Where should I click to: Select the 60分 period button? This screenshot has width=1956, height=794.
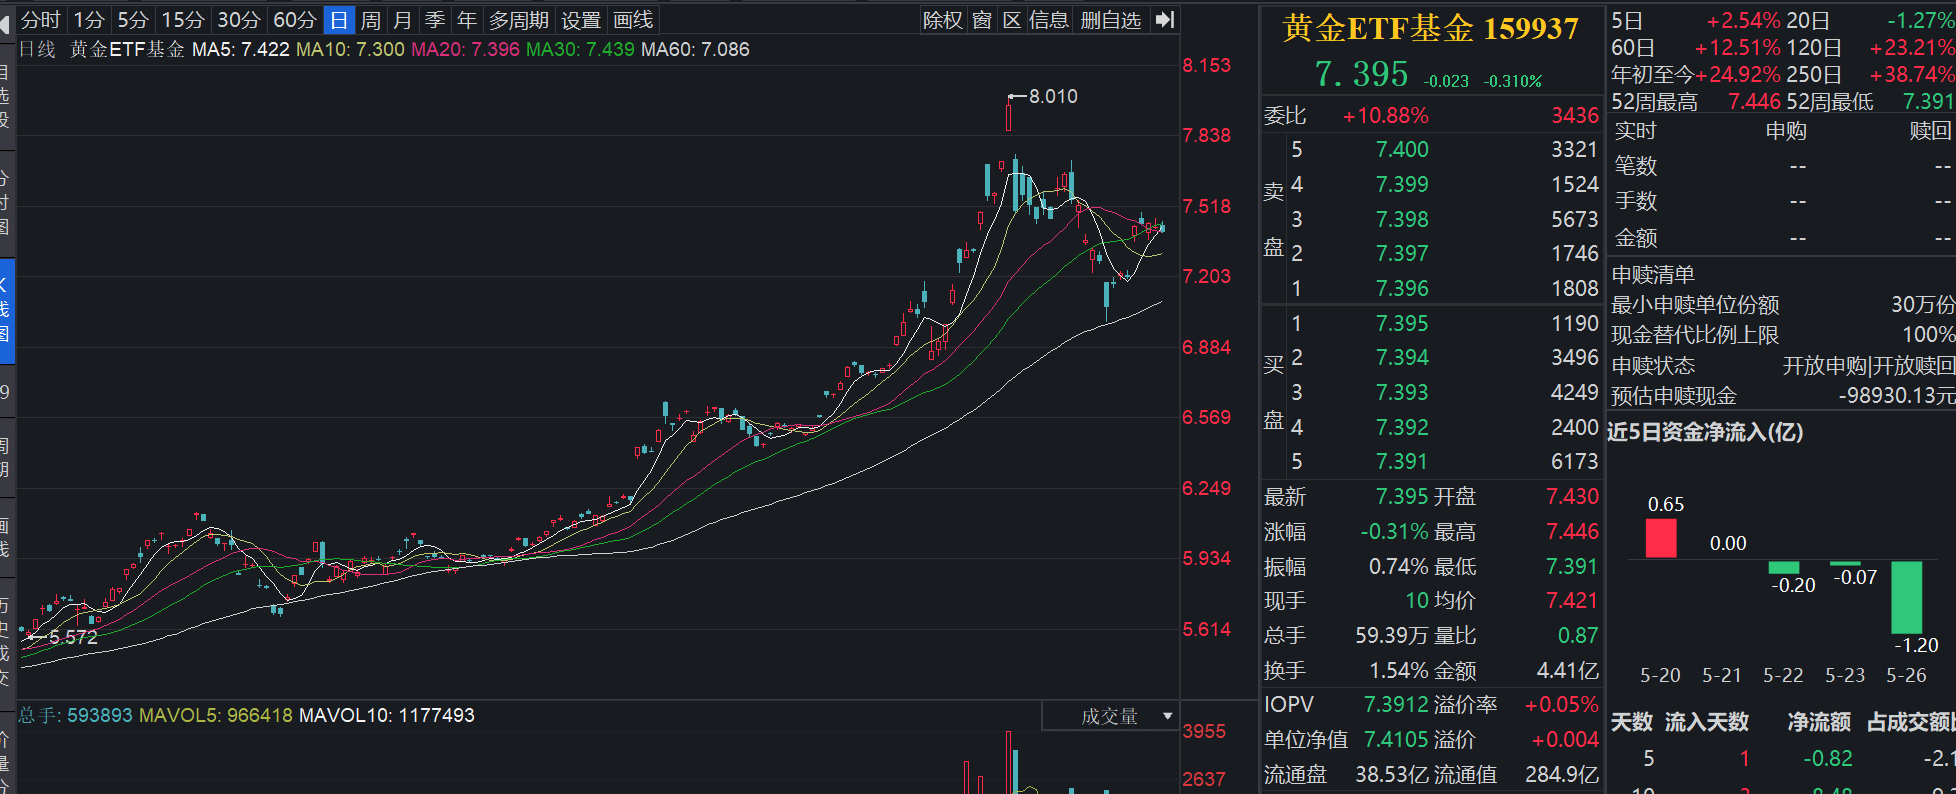[x=295, y=20]
